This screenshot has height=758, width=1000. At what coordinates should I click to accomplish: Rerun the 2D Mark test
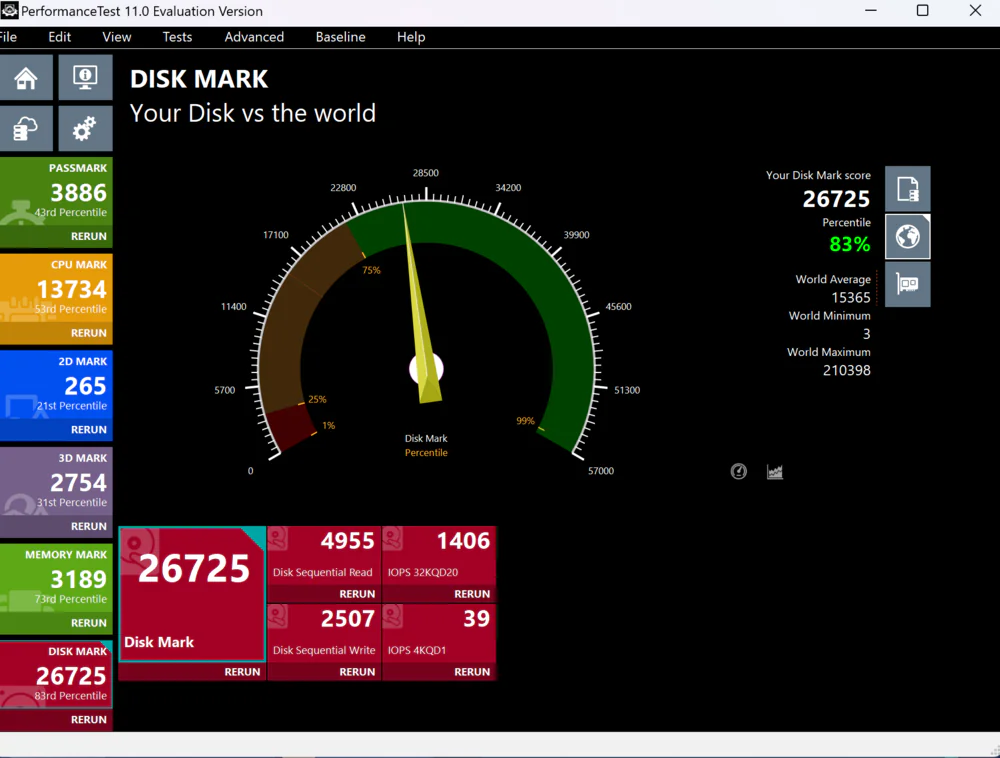point(89,430)
